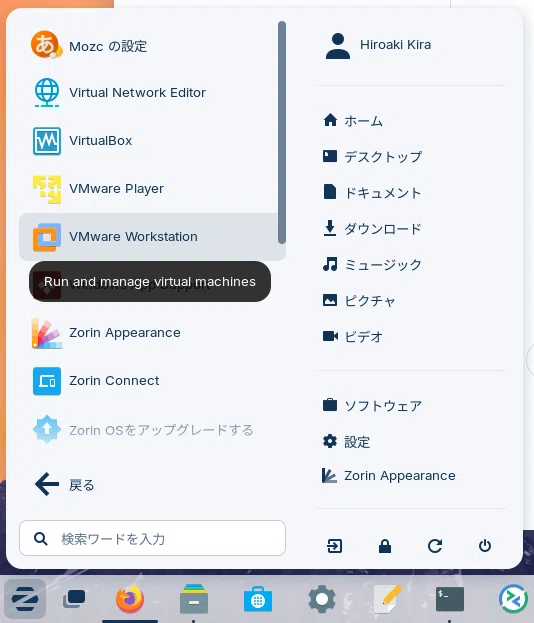Select Virtual Network Editor entry label
This screenshot has height=623, width=534.
(x=137, y=93)
